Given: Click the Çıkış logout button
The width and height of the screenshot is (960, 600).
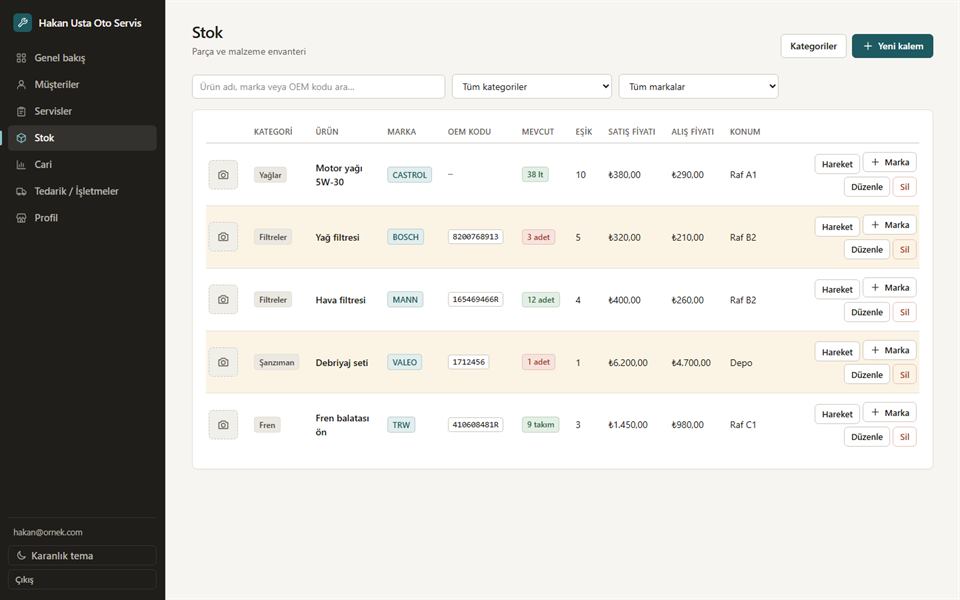Looking at the screenshot, I should tap(82, 580).
